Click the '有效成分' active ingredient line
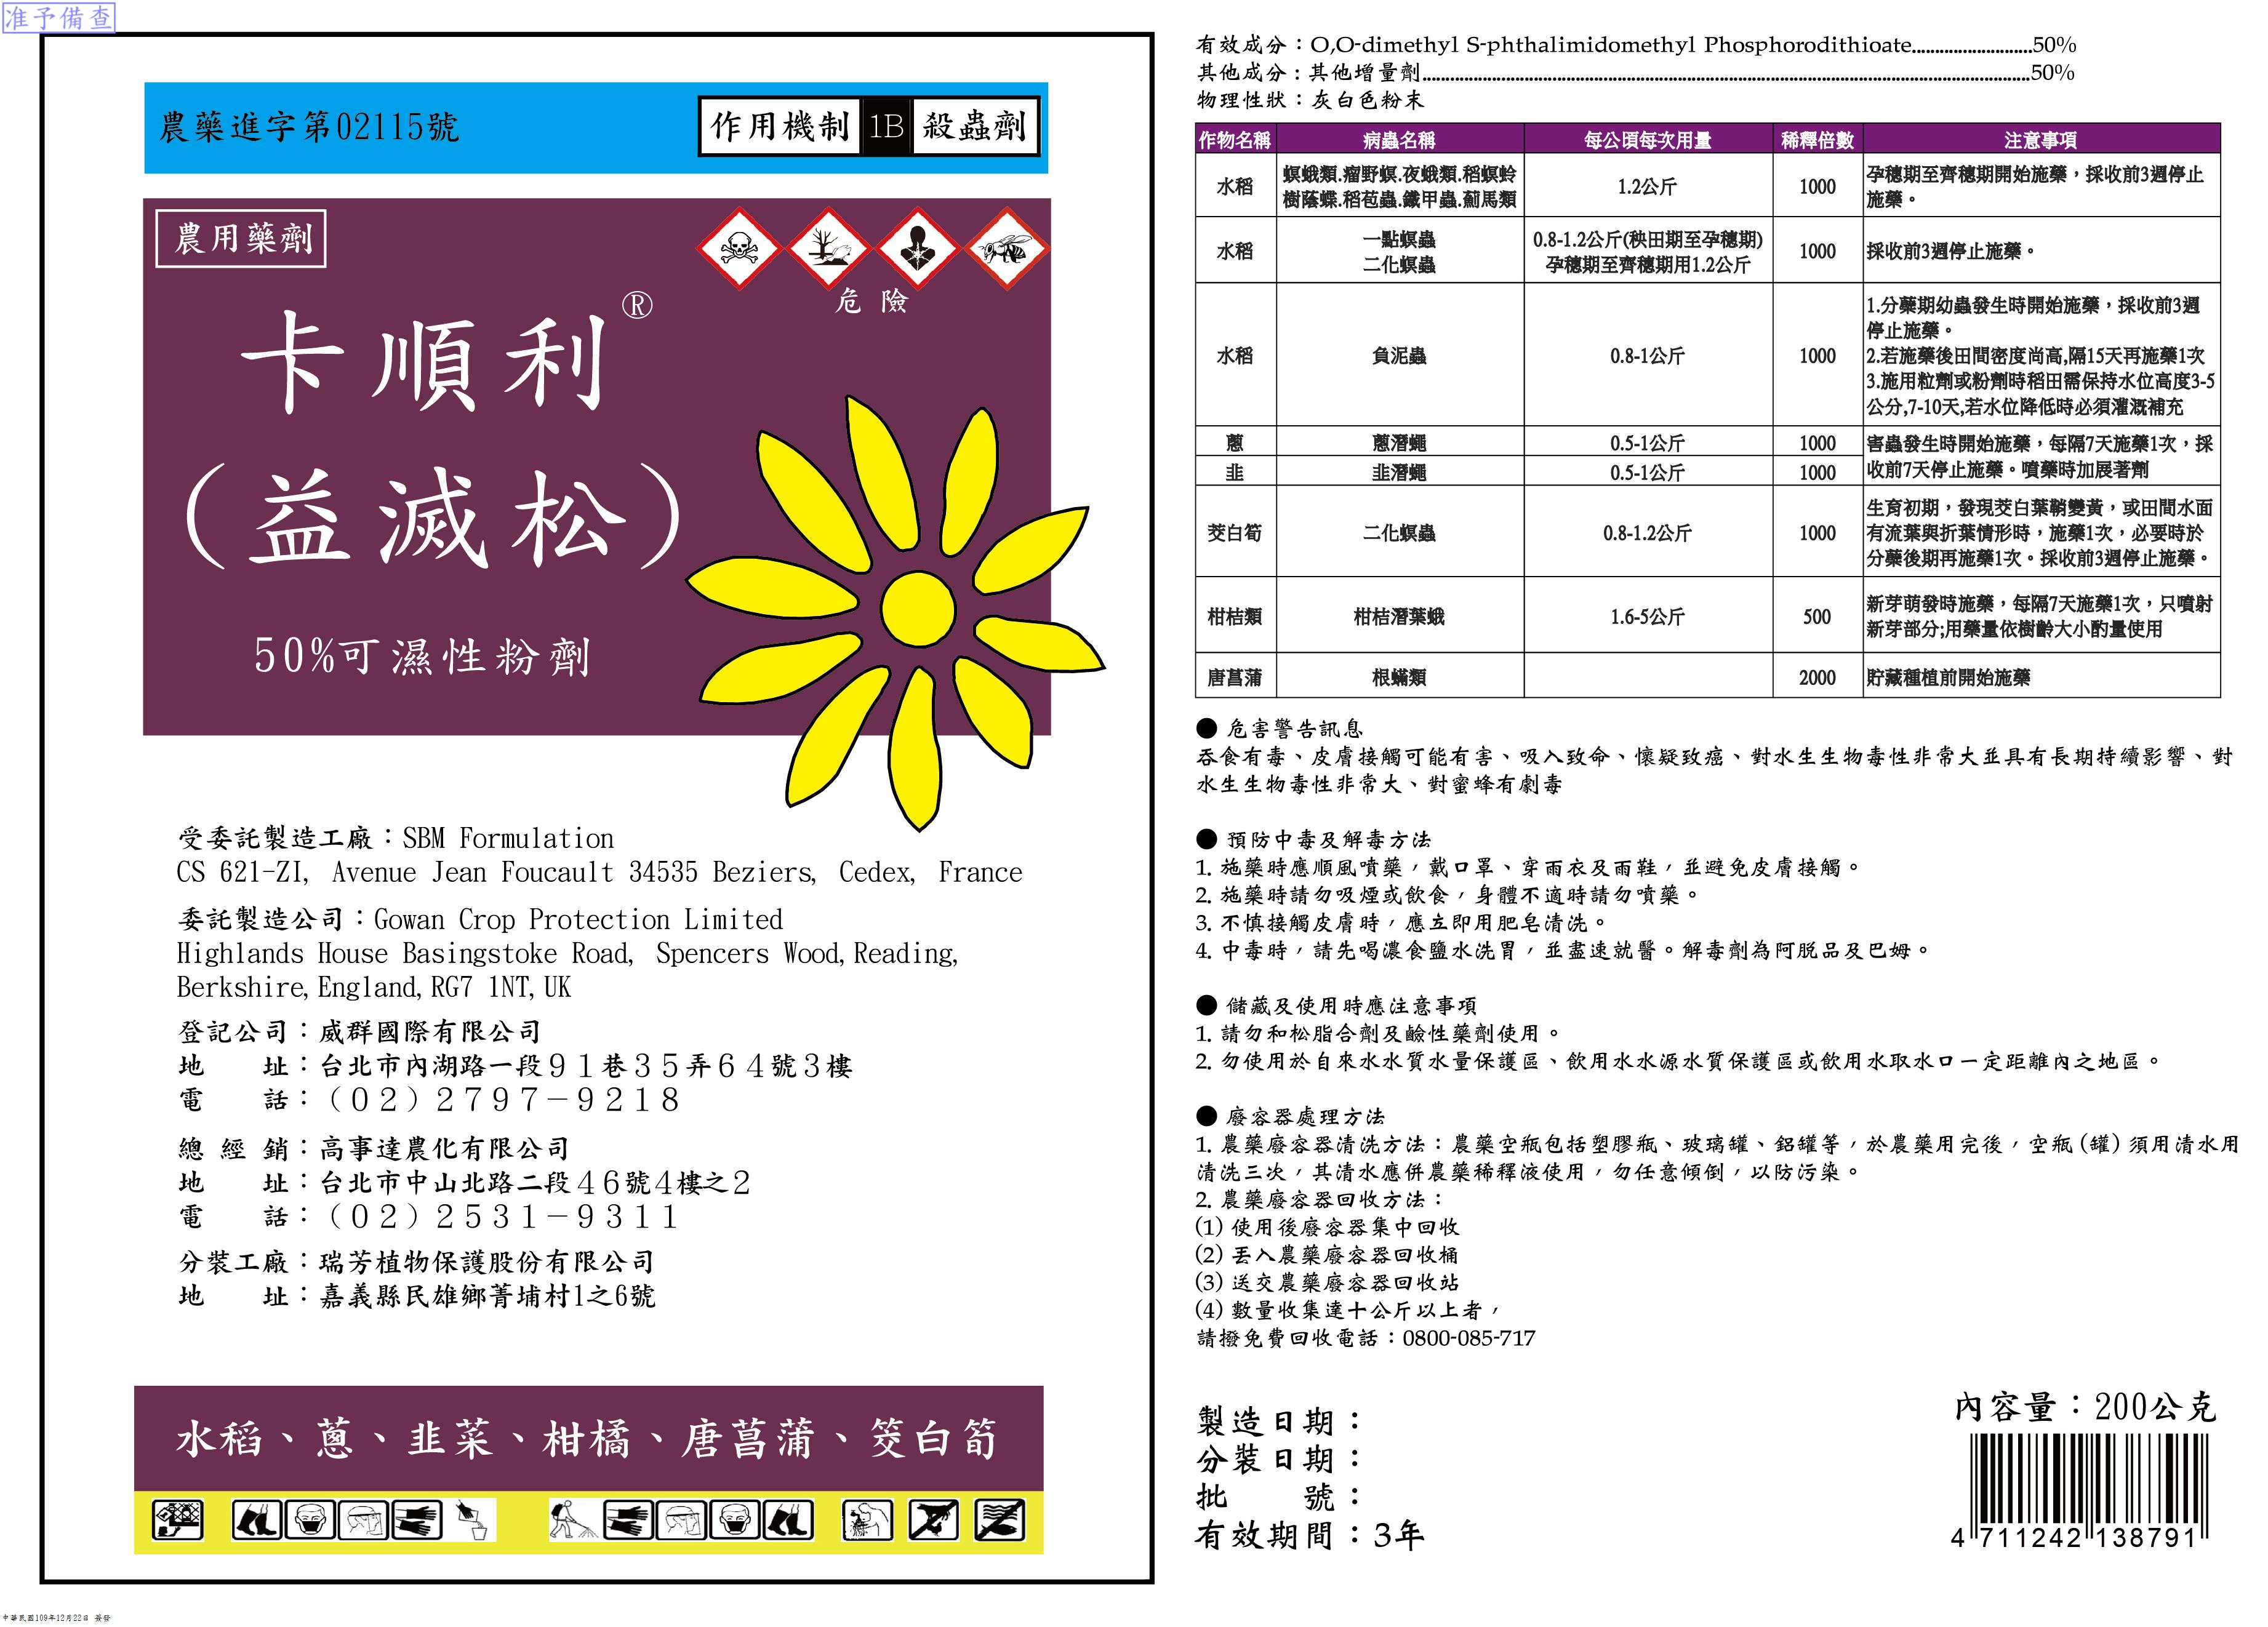This screenshot has width=2268, height=1627. [1636, 45]
